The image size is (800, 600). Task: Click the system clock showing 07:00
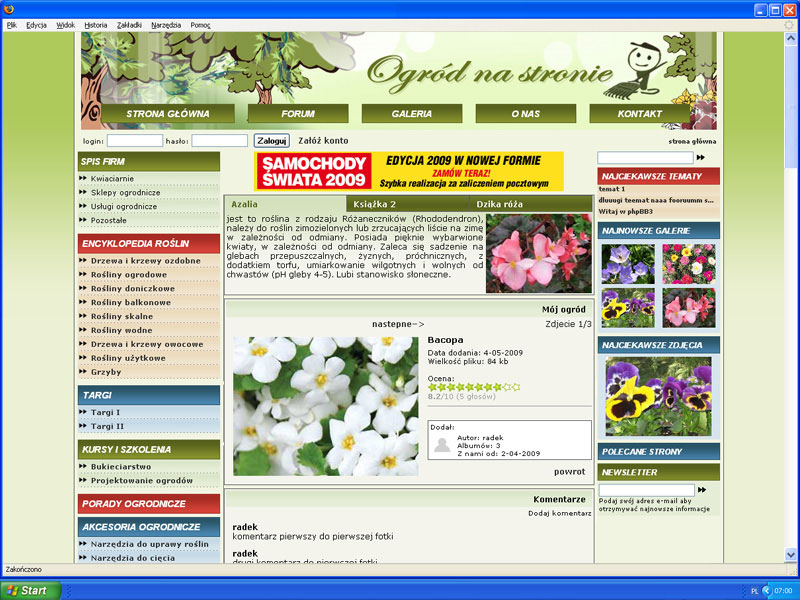(783, 591)
